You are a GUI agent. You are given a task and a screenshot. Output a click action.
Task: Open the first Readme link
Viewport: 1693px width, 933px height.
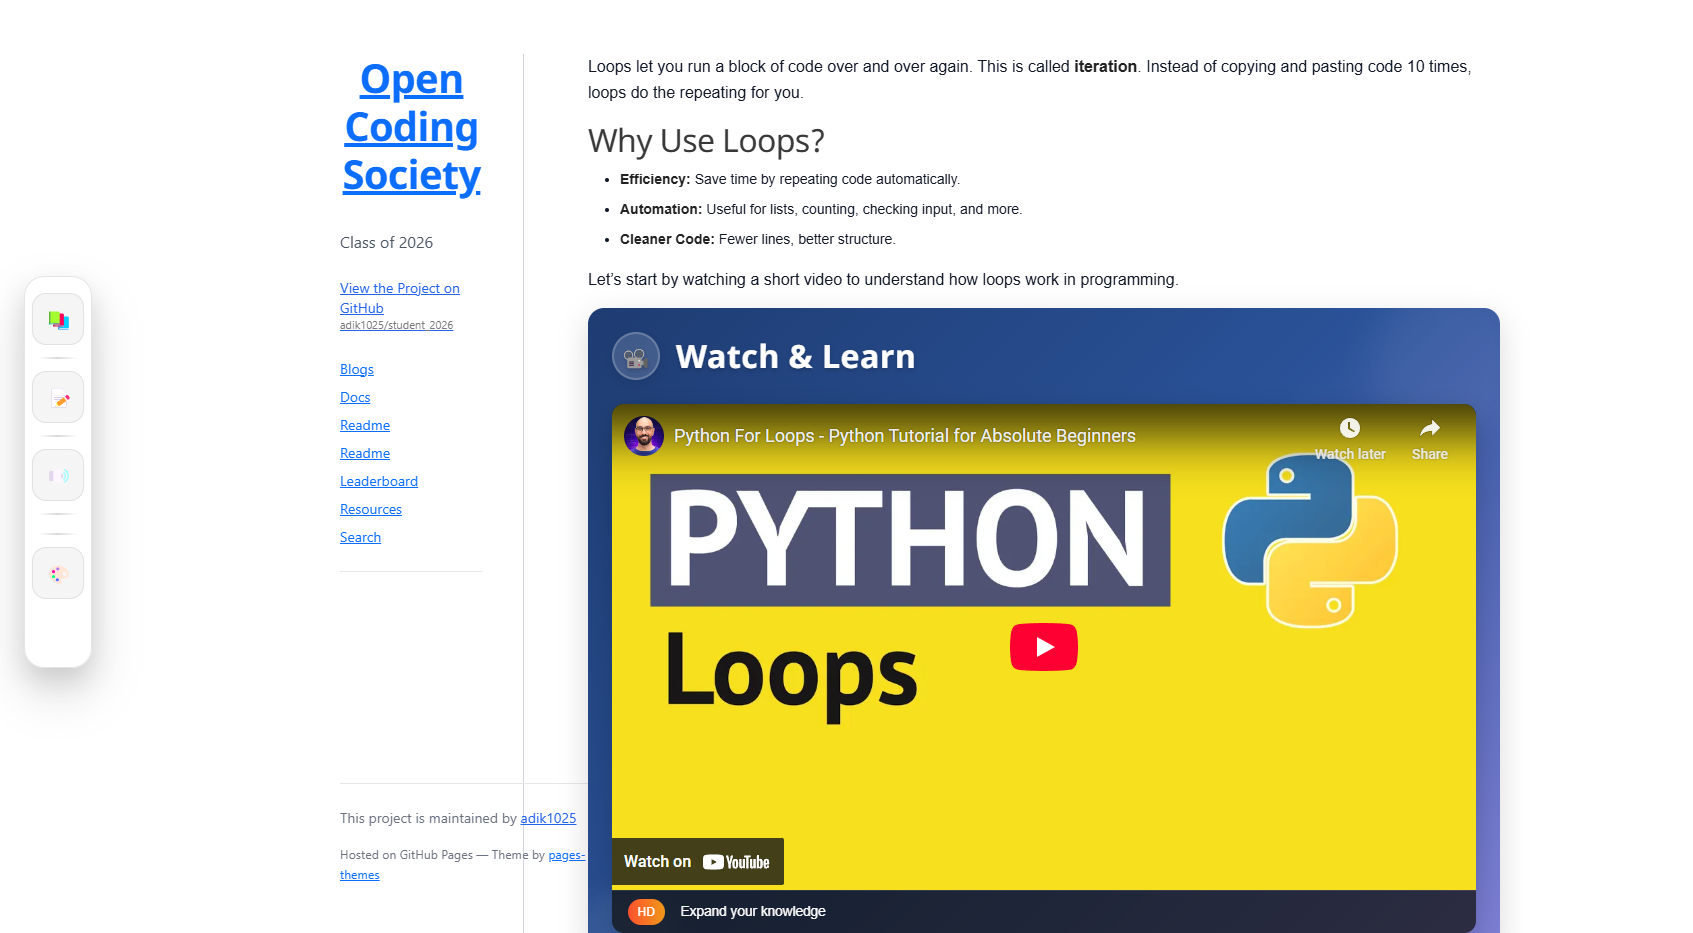tap(365, 425)
